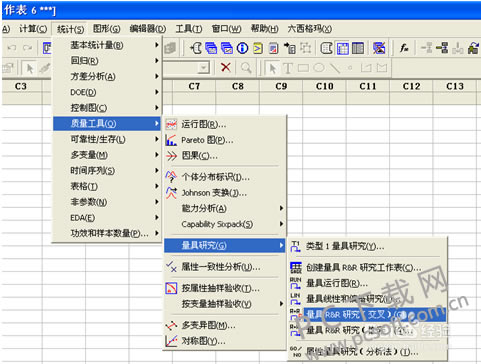This screenshot has height=364, width=481.
Task: Open the 计算(C) menu
Action: (x=33, y=29)
